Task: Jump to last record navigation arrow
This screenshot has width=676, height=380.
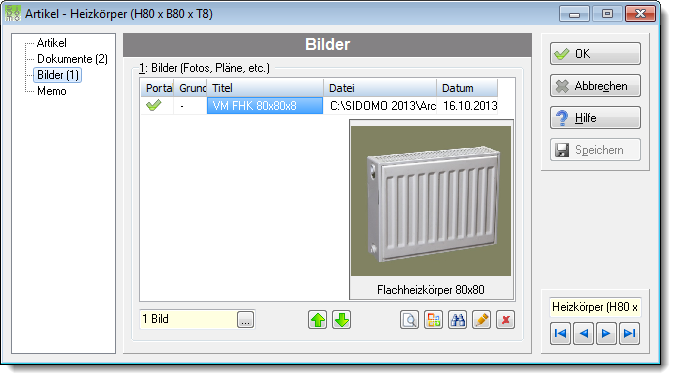Action: point(629,333)
